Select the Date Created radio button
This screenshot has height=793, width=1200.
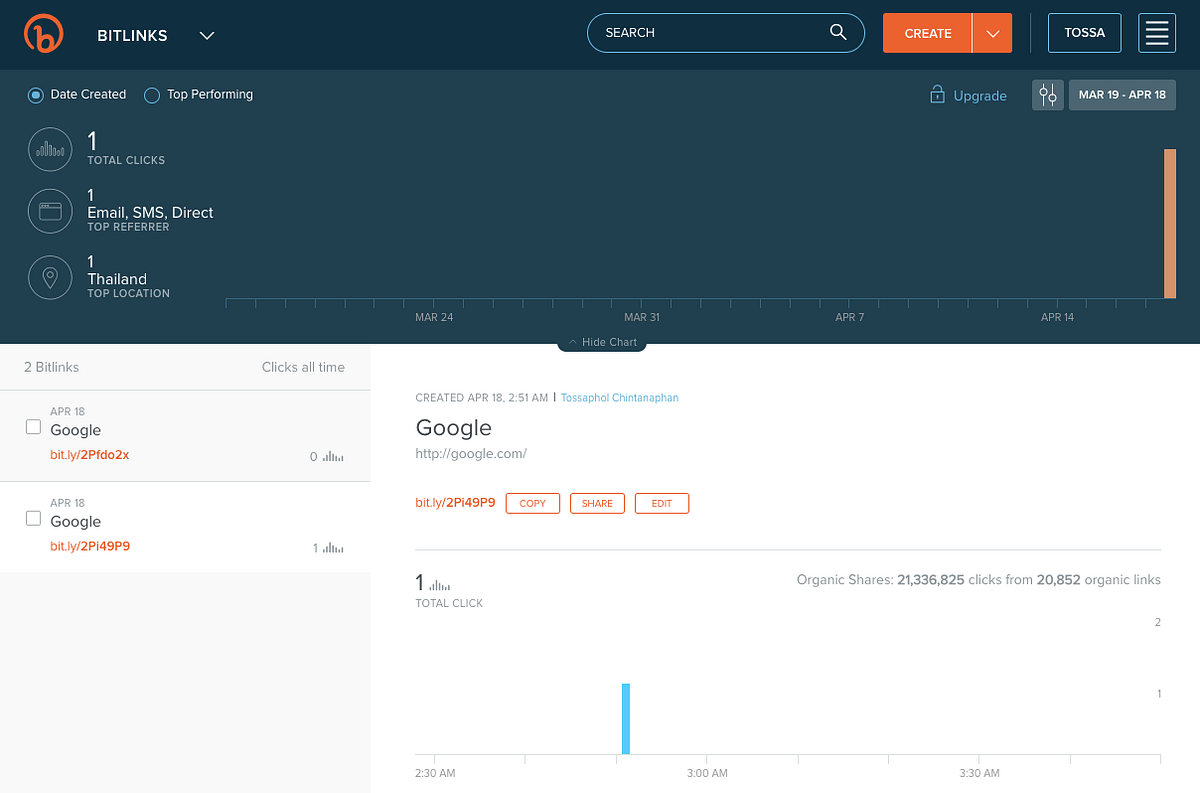36,95
